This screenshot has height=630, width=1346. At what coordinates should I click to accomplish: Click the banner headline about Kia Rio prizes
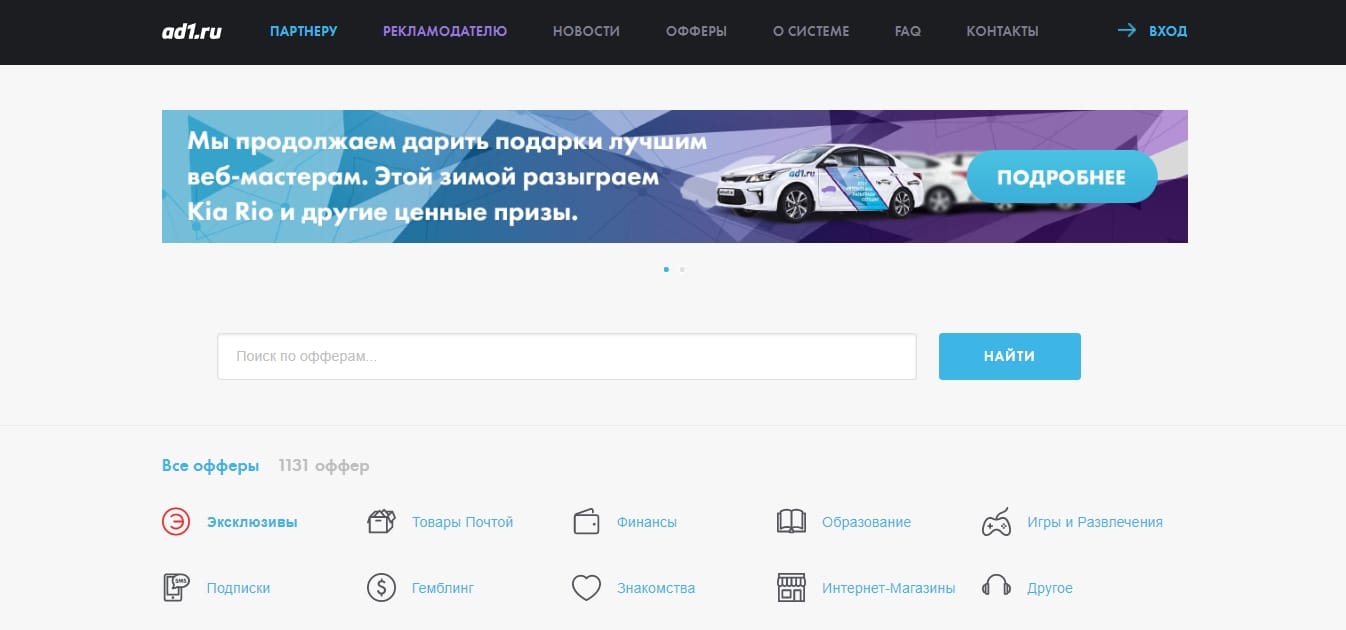(x=447, y=177)
